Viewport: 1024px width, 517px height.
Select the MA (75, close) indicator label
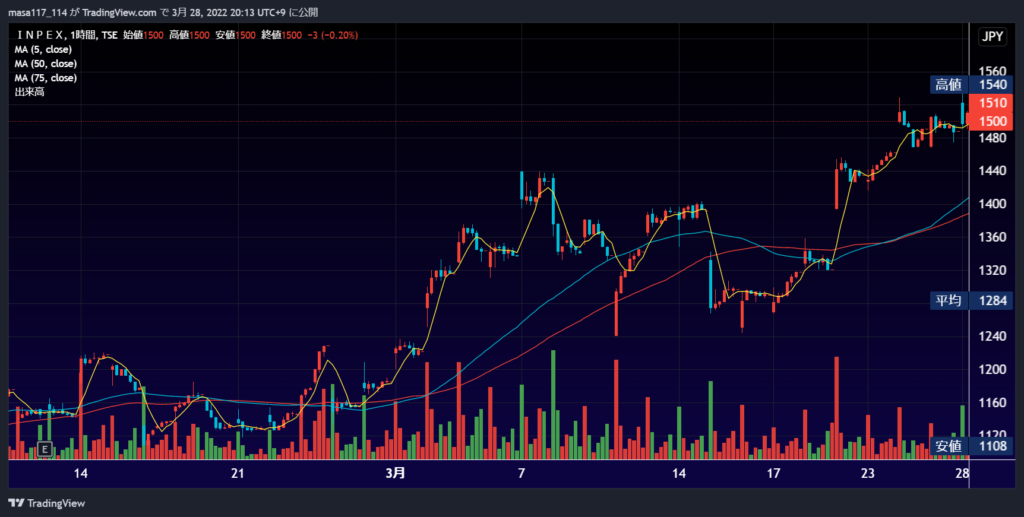[46, 78]
